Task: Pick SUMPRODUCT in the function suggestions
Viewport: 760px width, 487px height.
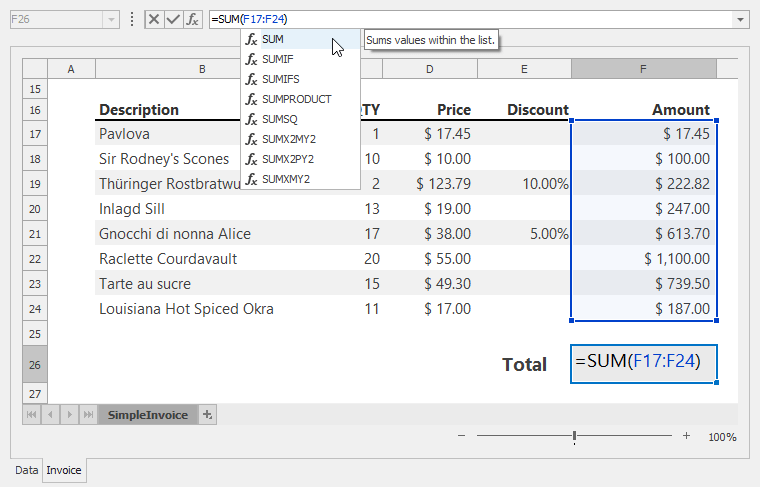Action: (x=296, y=99)
